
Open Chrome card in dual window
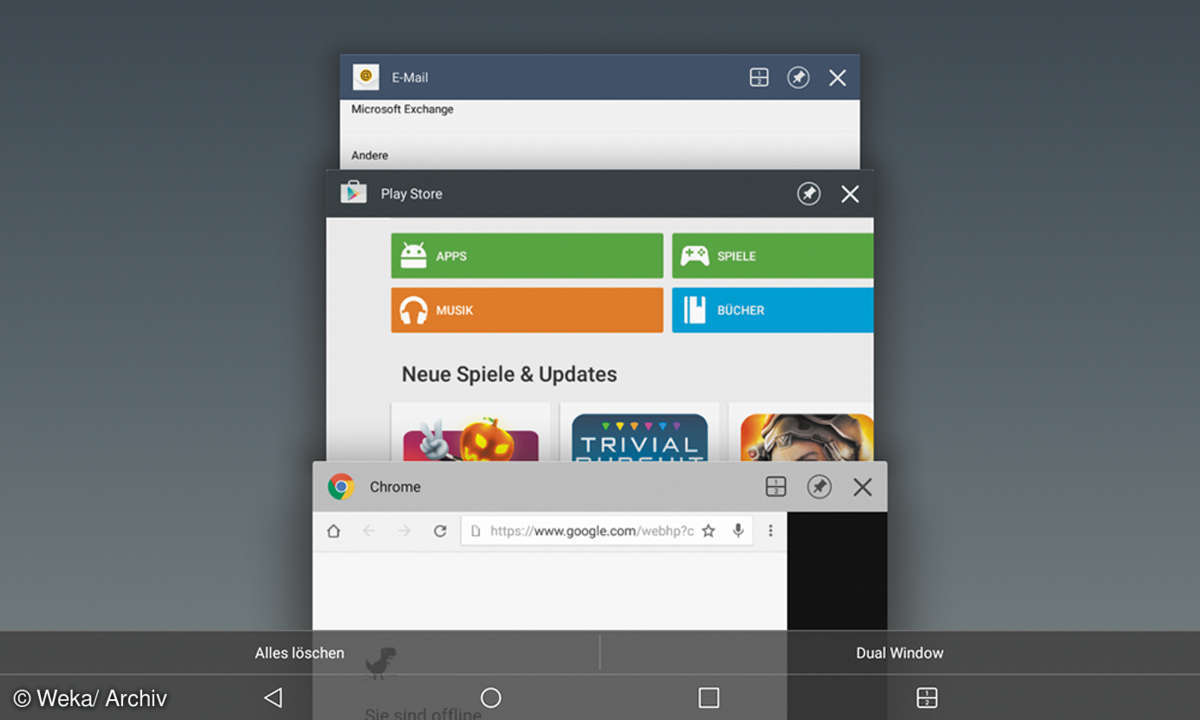[x=776, y=487]
